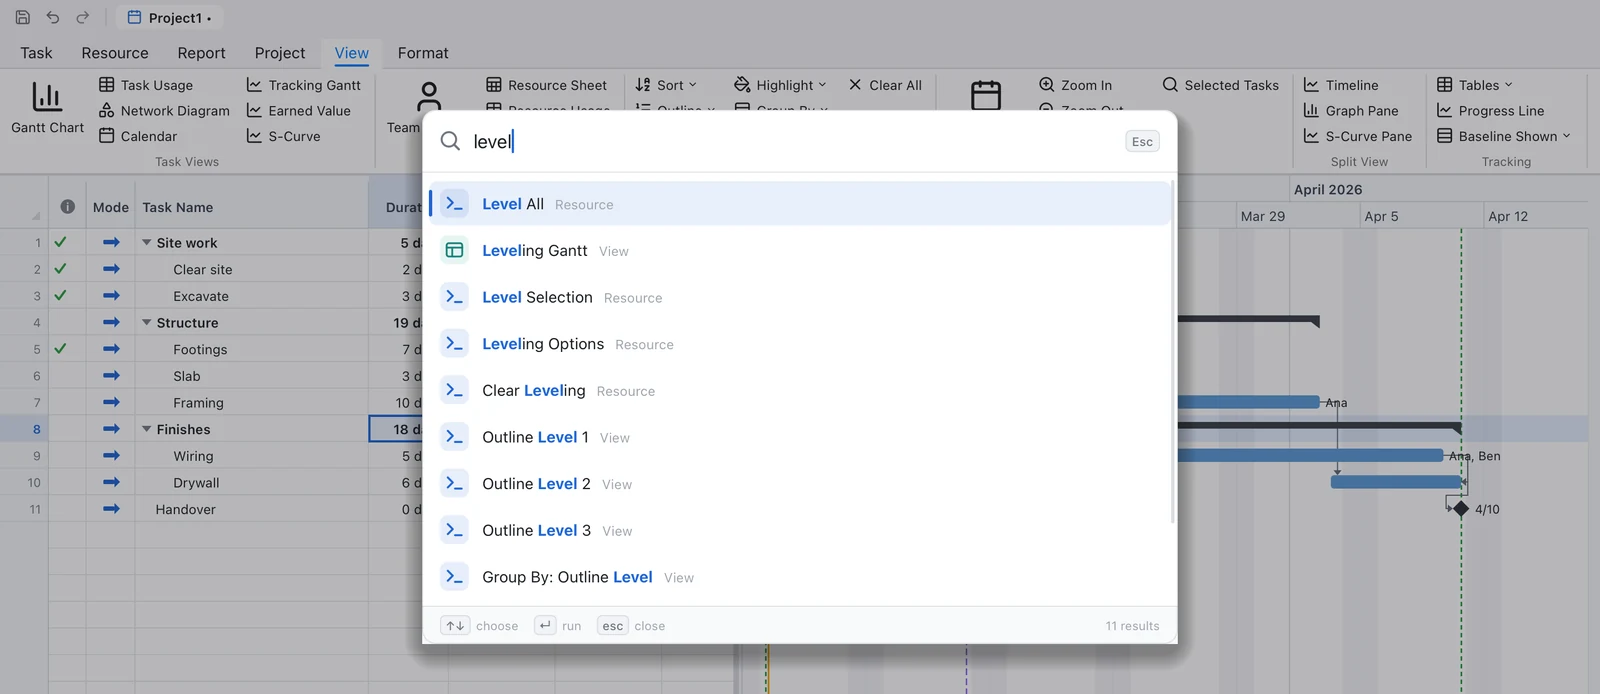Run the Outline Level 3 command
This screenshot has height=694, width=1600.
pyautogui.click(x=799, y=530)
